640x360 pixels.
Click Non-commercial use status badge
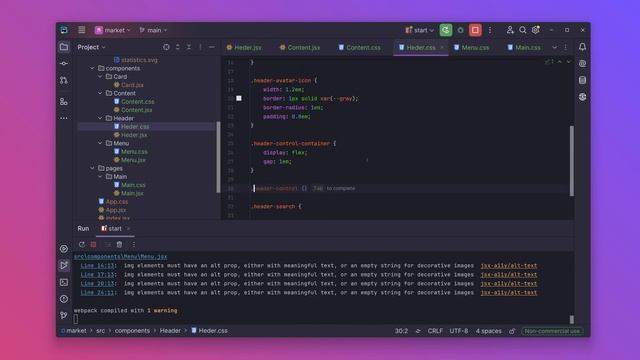coord(552,331)
